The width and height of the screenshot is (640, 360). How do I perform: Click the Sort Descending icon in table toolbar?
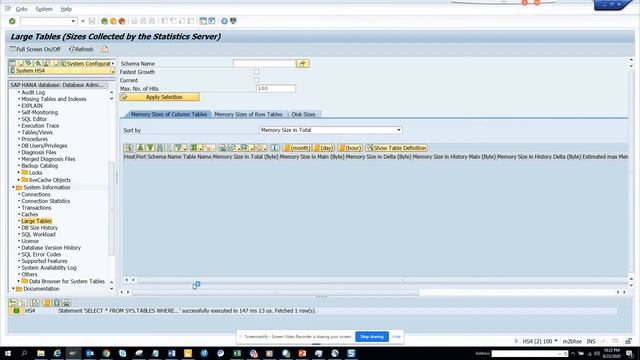tap(150, 148)
